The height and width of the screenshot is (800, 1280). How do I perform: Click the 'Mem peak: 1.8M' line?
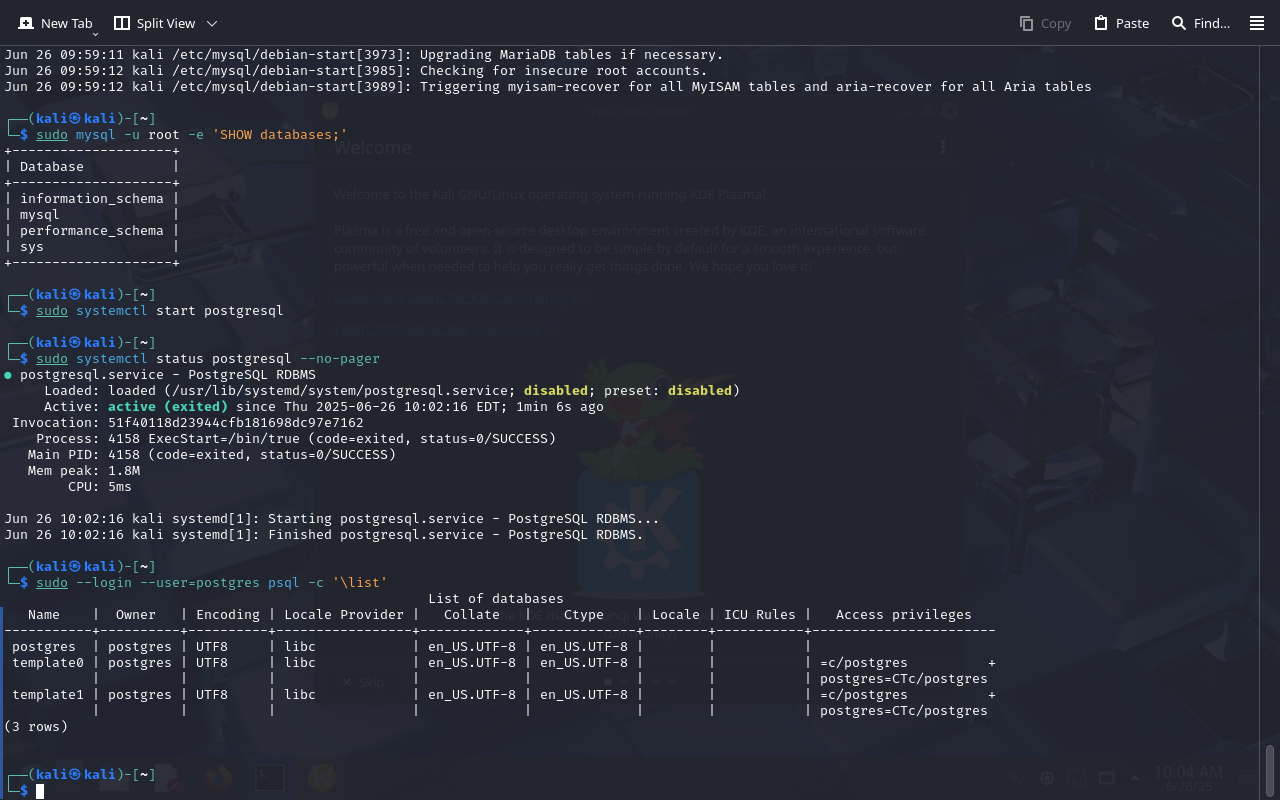tap(84, 471)
